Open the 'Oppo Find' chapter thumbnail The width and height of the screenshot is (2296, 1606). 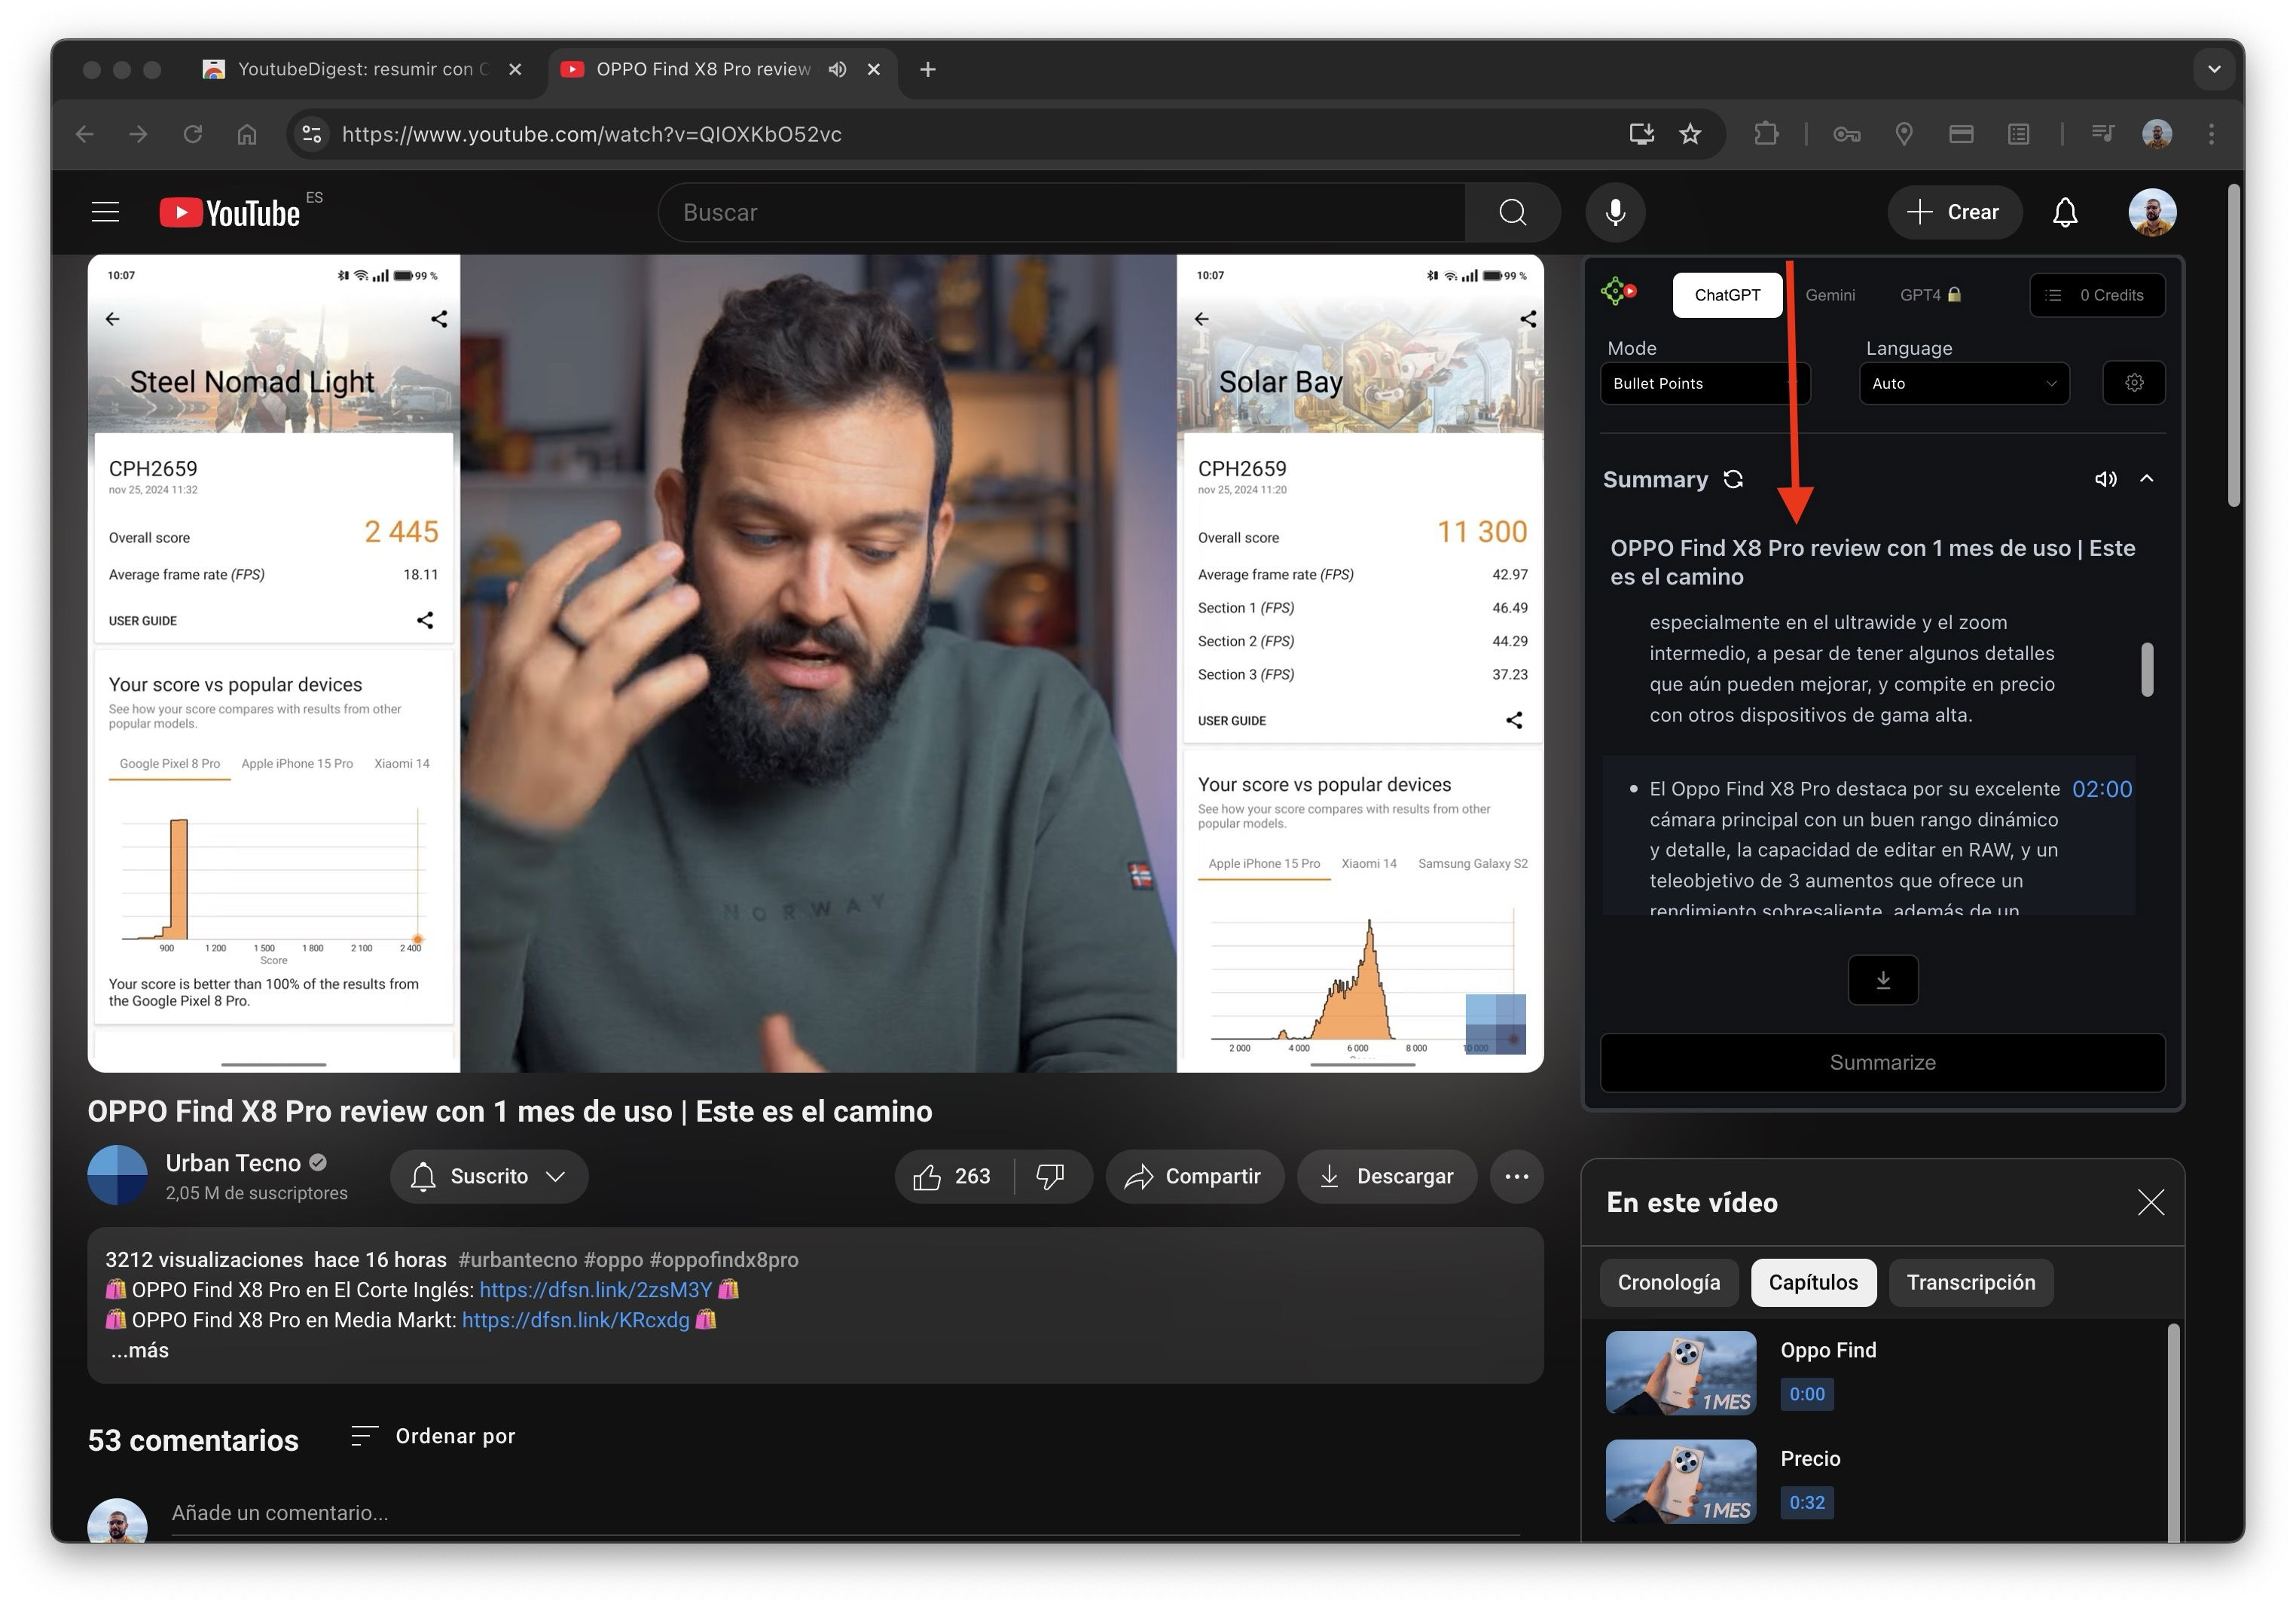click(1680, 1372)
